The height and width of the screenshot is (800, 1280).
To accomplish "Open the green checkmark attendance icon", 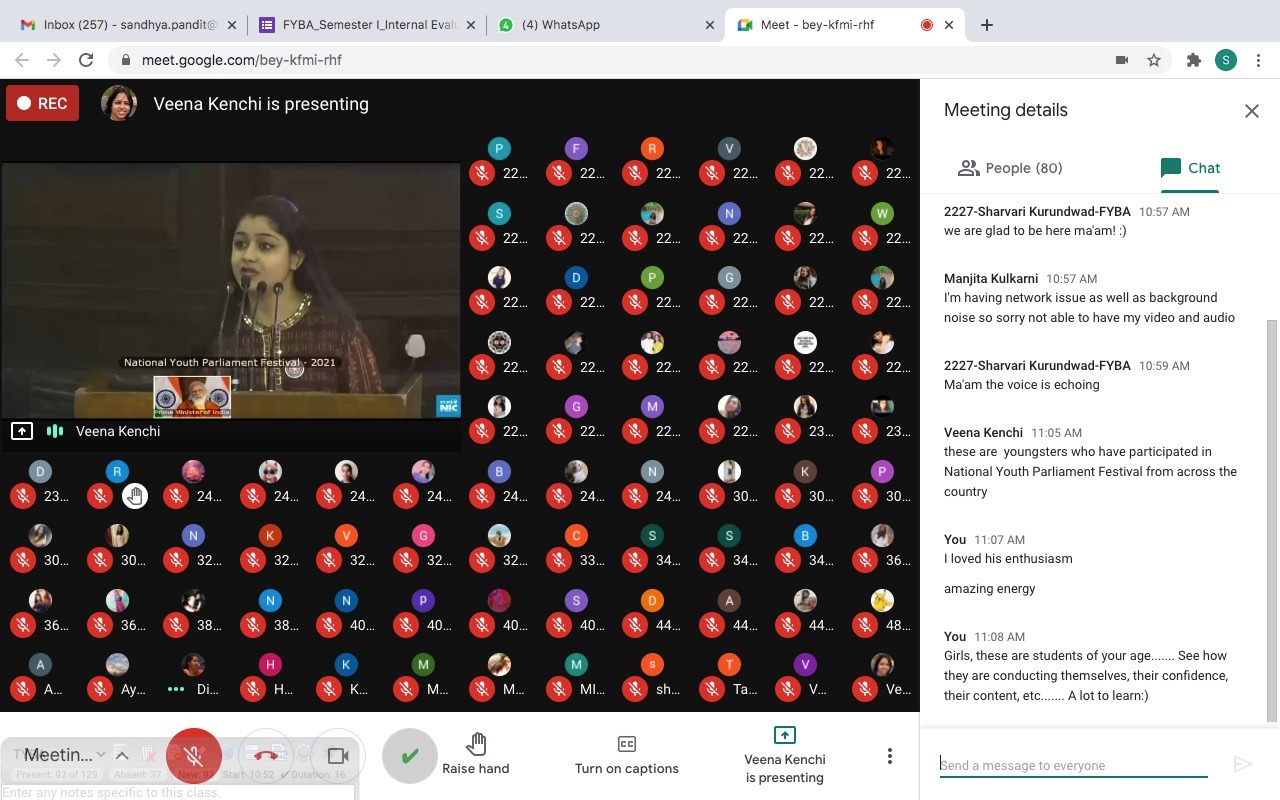I will pos(409,755).
